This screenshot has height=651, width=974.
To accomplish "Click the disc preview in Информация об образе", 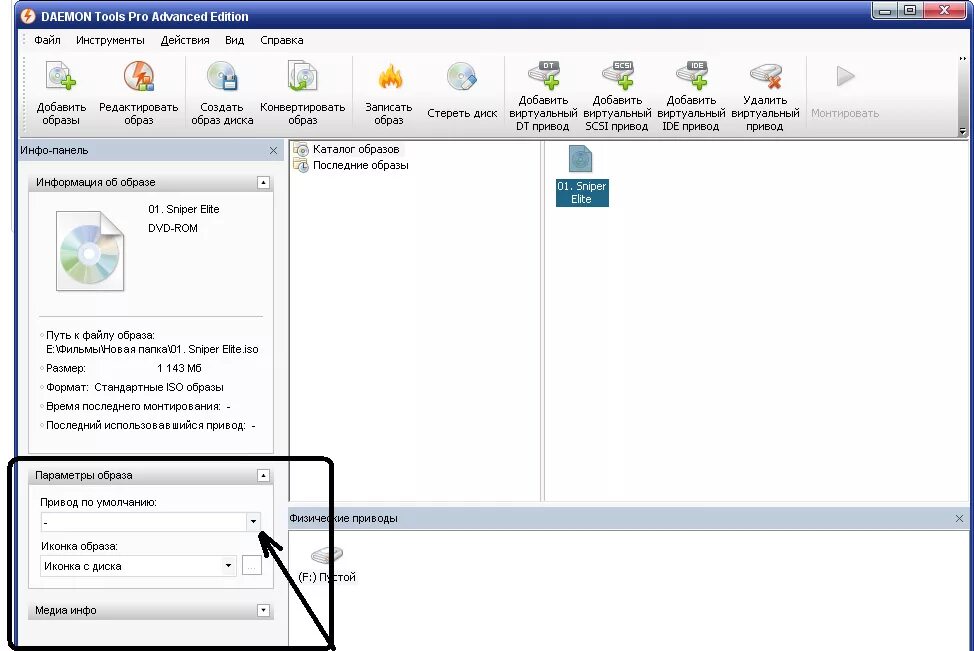I will coord(90,251).
